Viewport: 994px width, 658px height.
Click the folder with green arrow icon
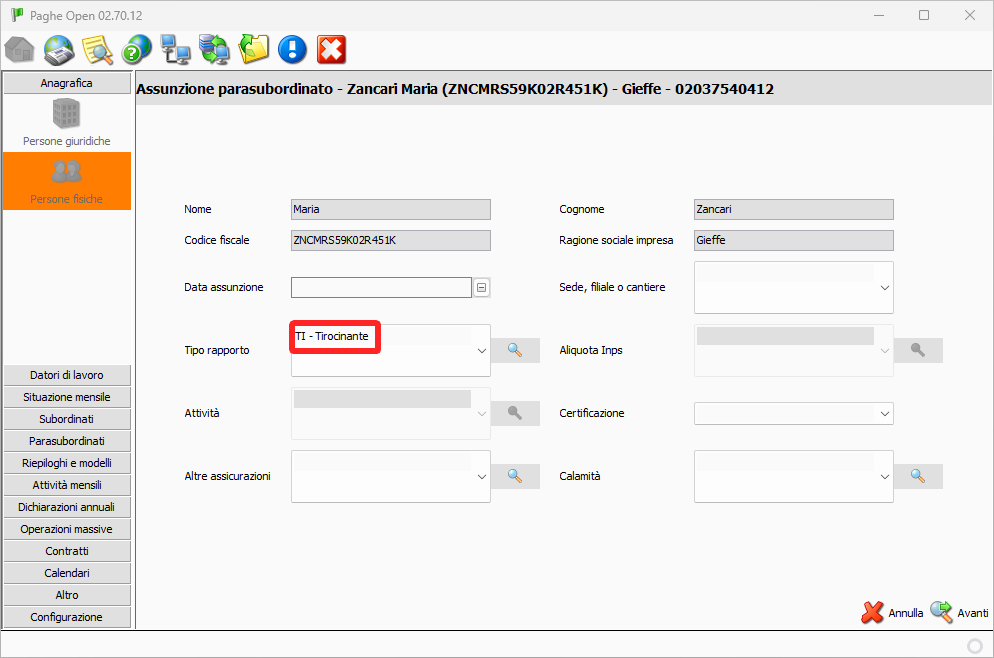tap(254, 49)
